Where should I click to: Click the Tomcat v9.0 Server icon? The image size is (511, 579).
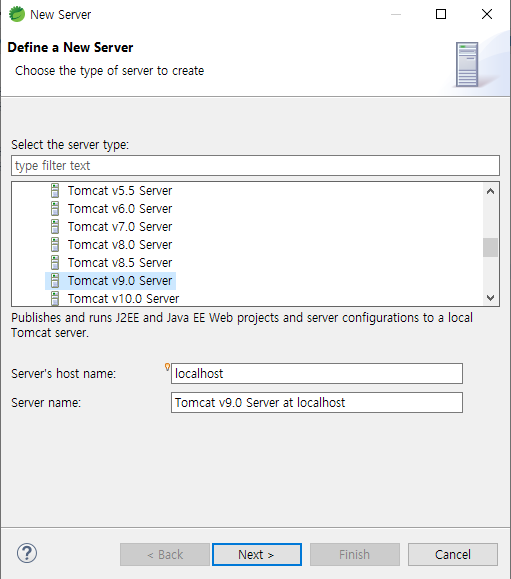55,281
